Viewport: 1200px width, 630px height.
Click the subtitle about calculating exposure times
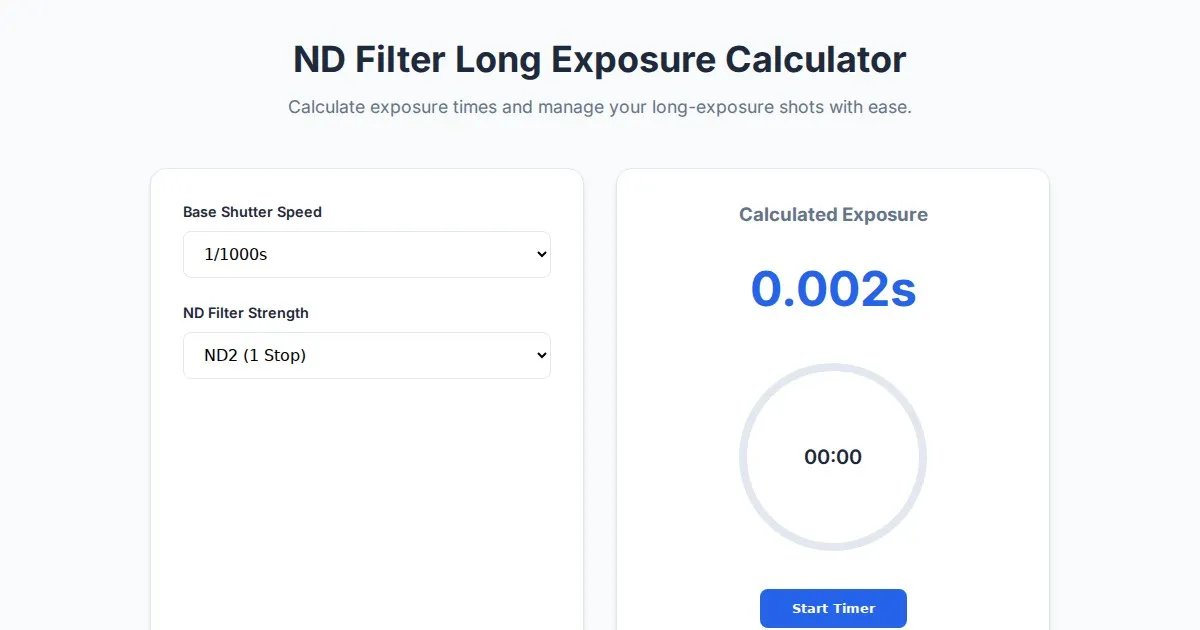click(x=599, y=107)
